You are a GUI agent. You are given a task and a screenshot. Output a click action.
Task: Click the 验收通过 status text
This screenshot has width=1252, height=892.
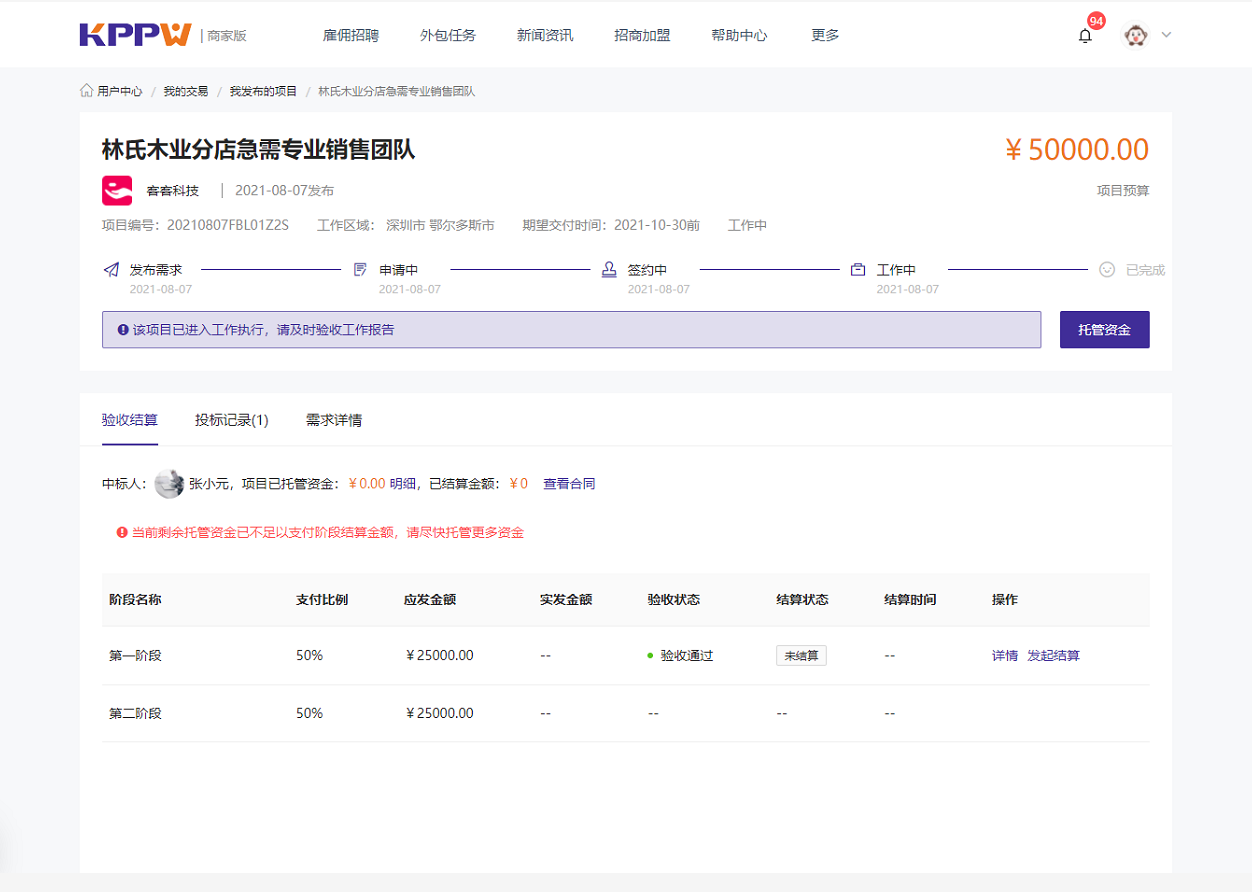[687, 656]
